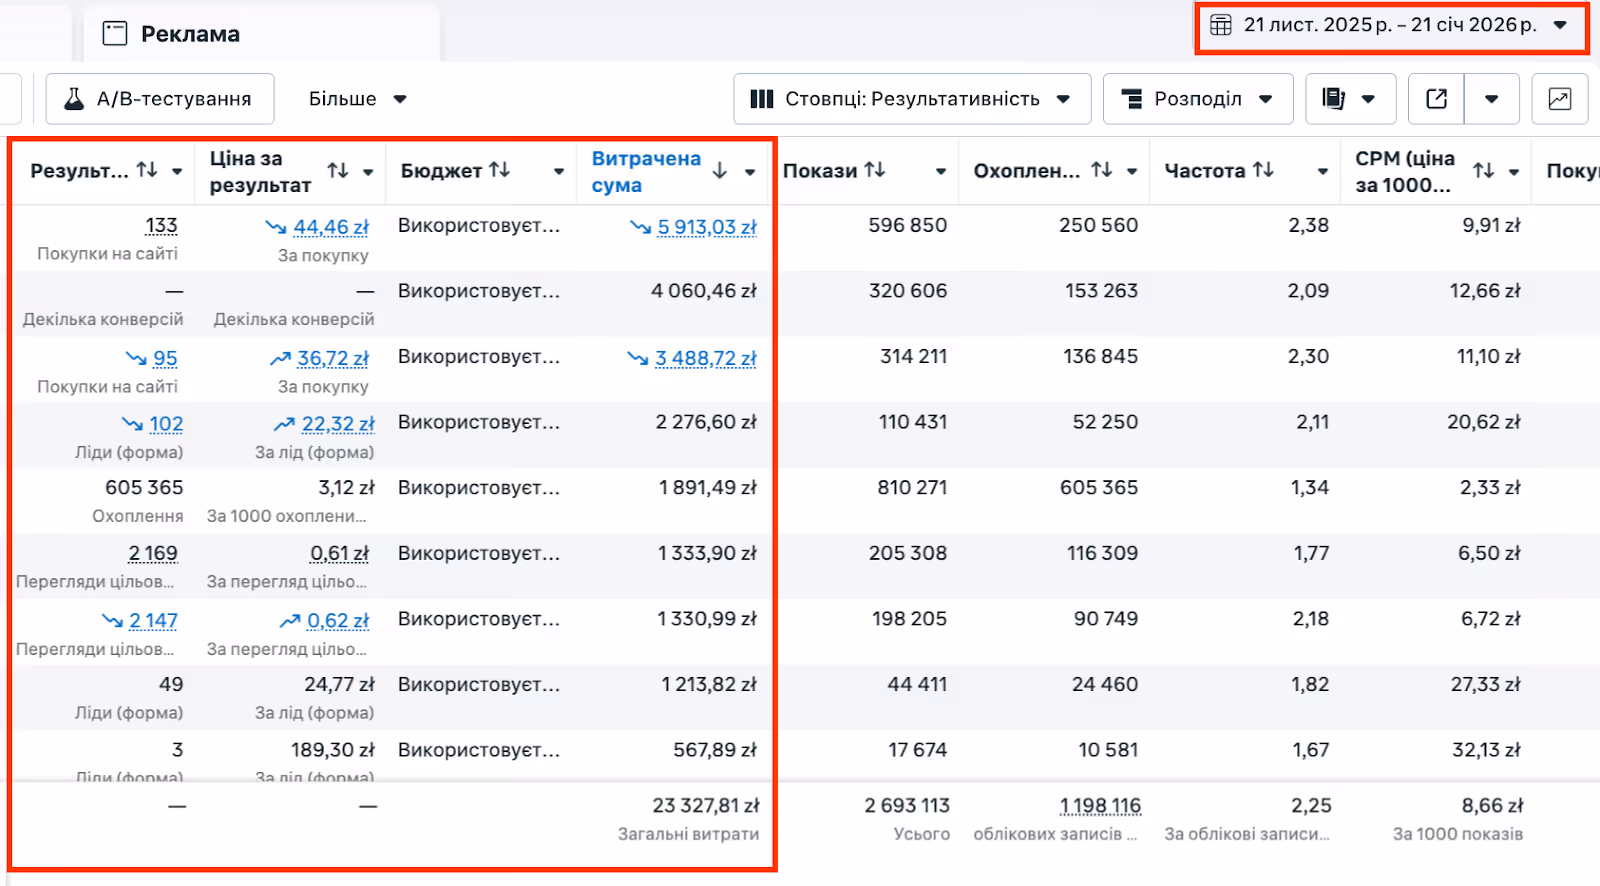Open Покази column options caret
Image resolution: width=1600 pixels, height=886 pixels.
pos(941,172)
